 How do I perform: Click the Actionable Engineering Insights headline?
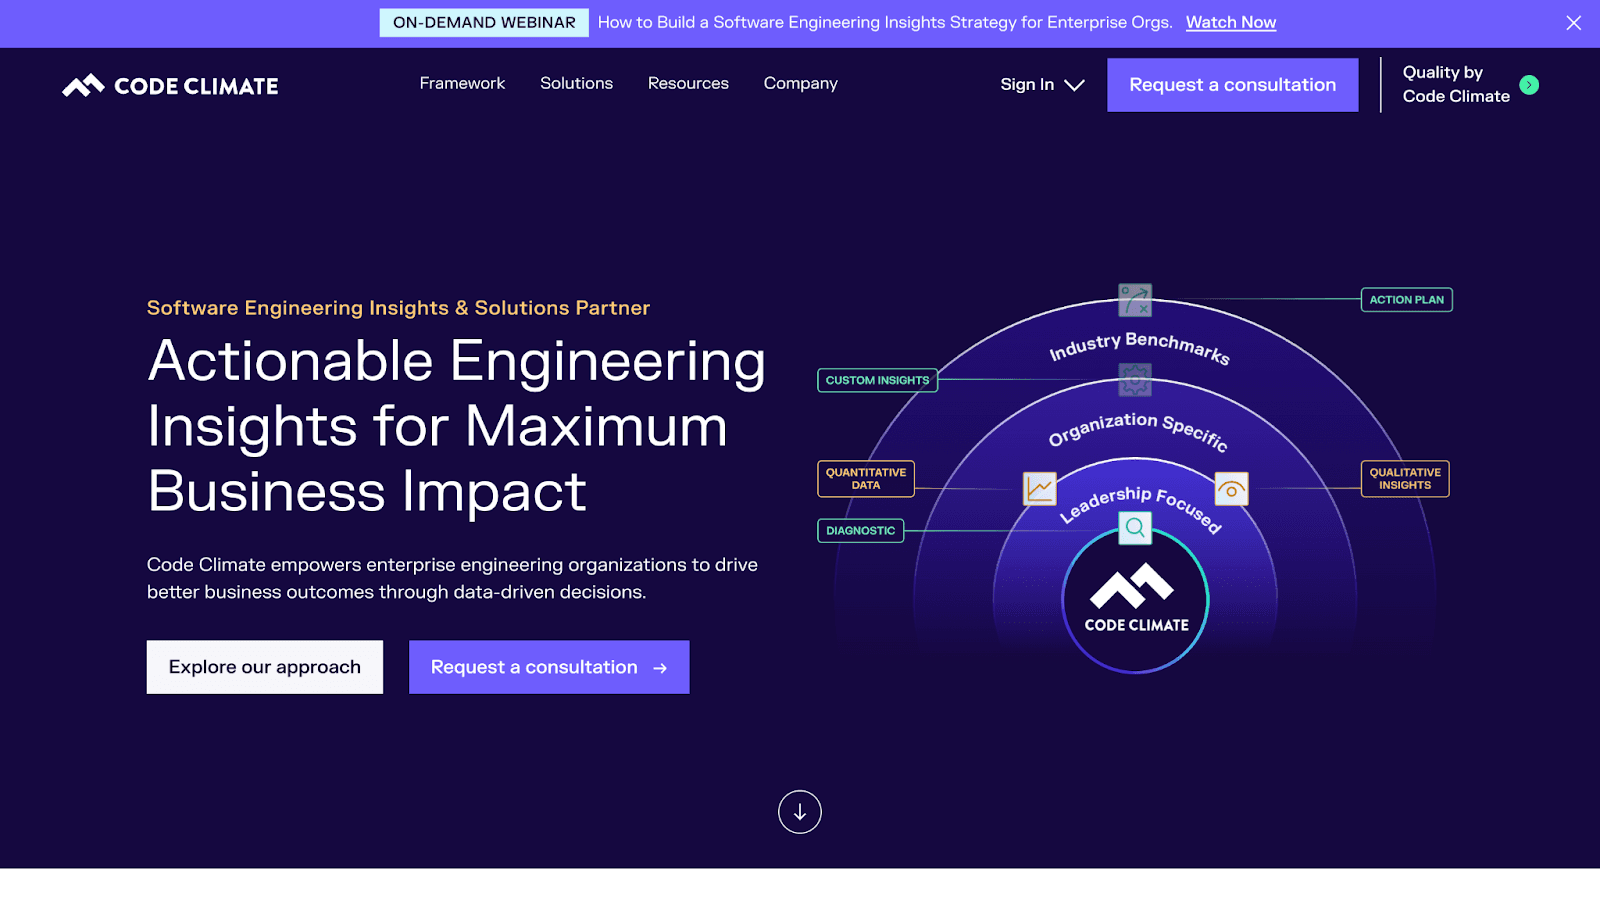click(457, 425)
